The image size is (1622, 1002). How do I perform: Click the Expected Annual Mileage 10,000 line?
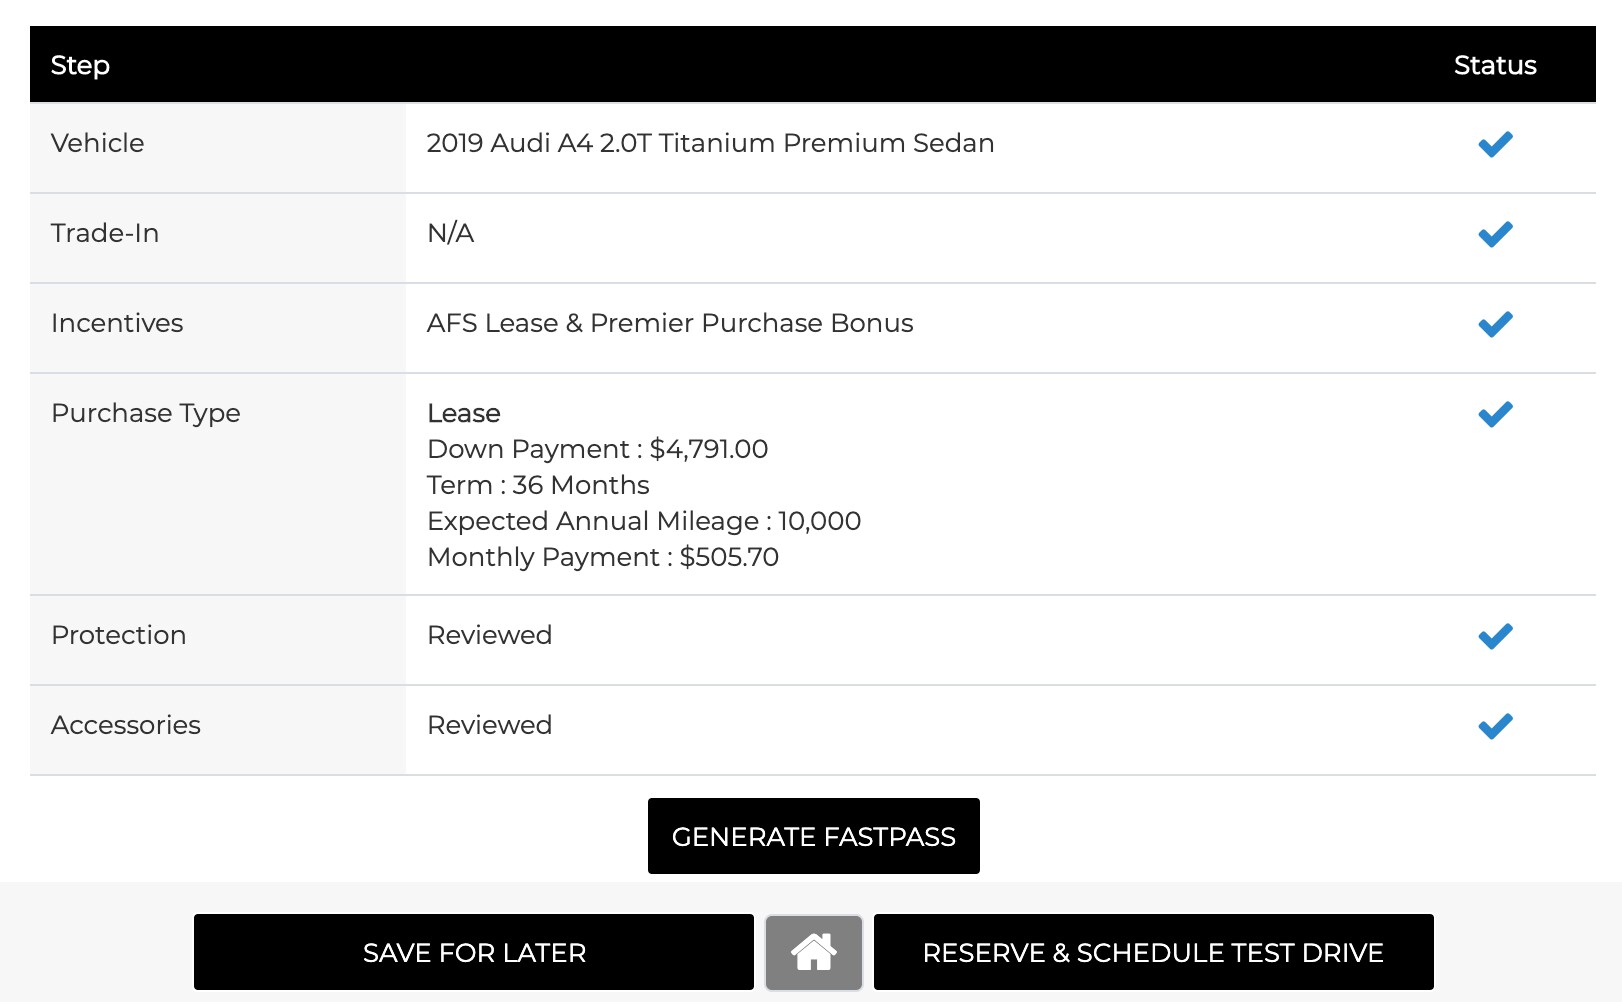[644, 521]
